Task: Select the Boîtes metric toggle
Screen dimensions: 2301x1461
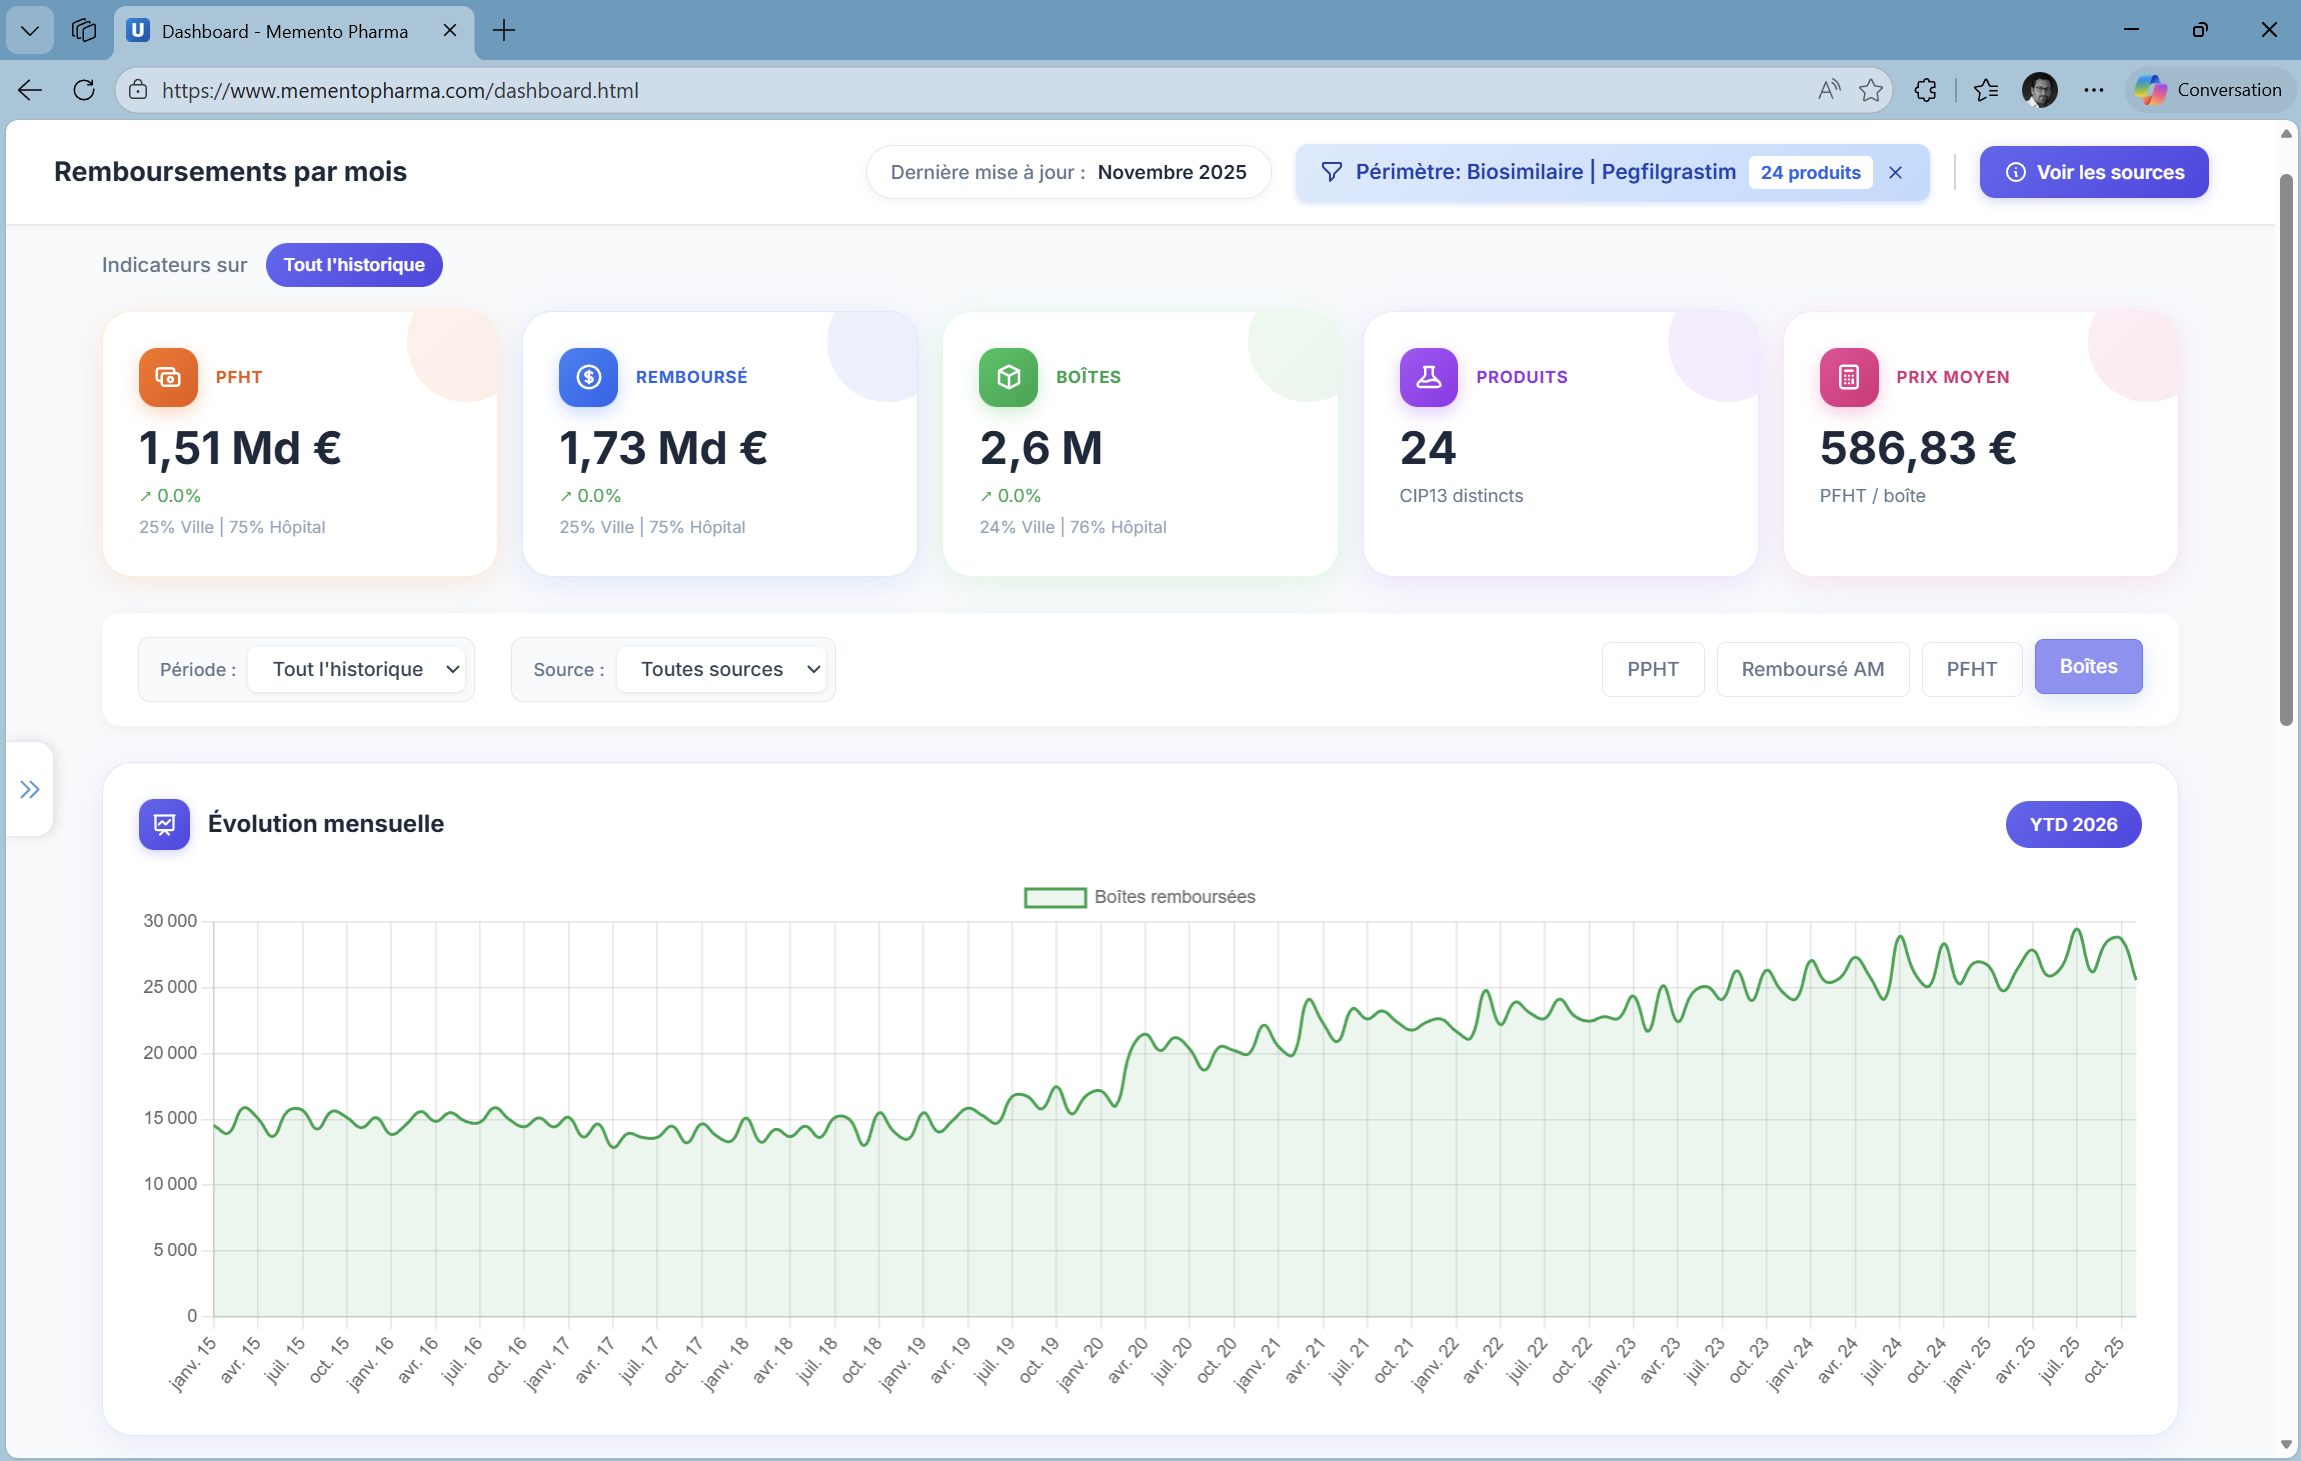Action: (x=2088, y=666)
